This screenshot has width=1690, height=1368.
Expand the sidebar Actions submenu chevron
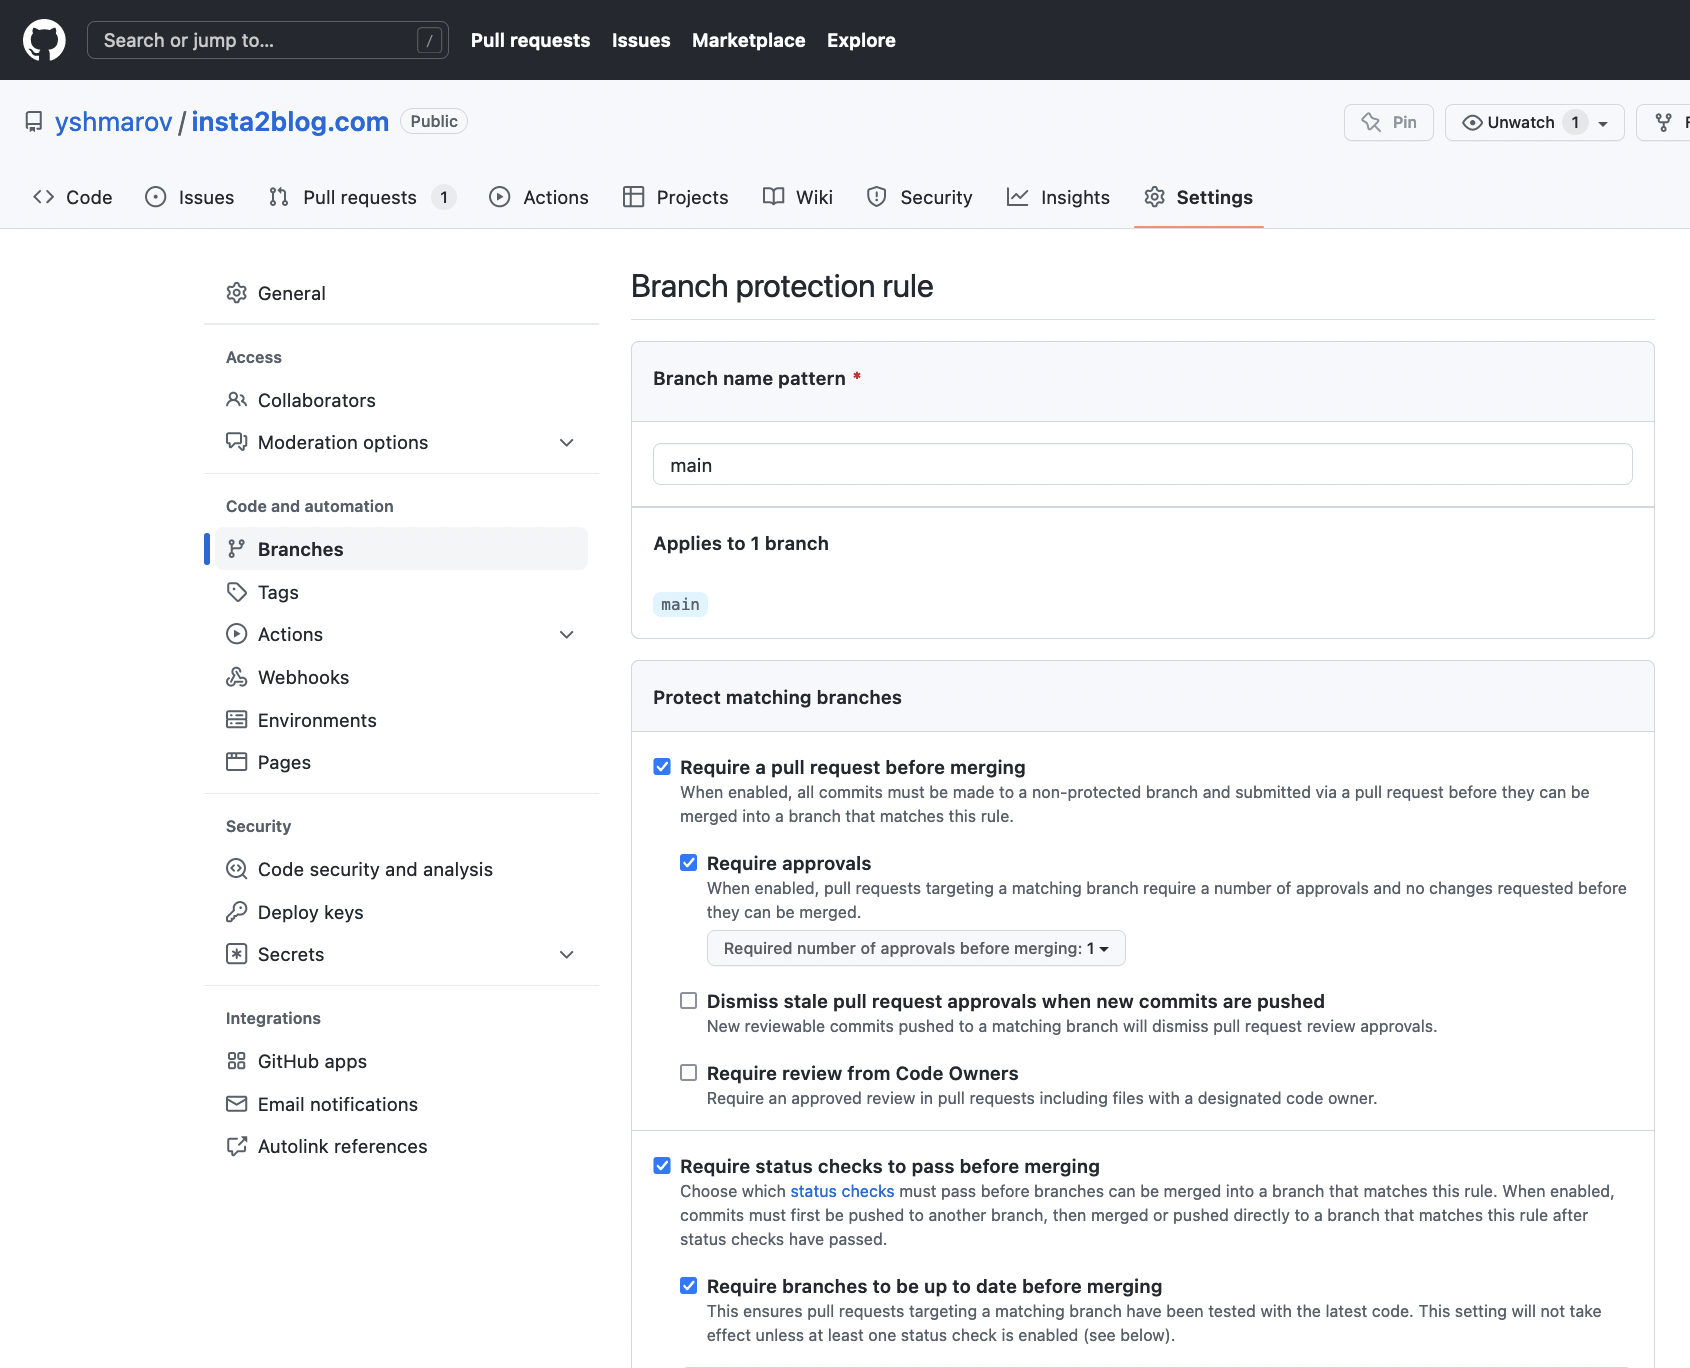[567, 634]
